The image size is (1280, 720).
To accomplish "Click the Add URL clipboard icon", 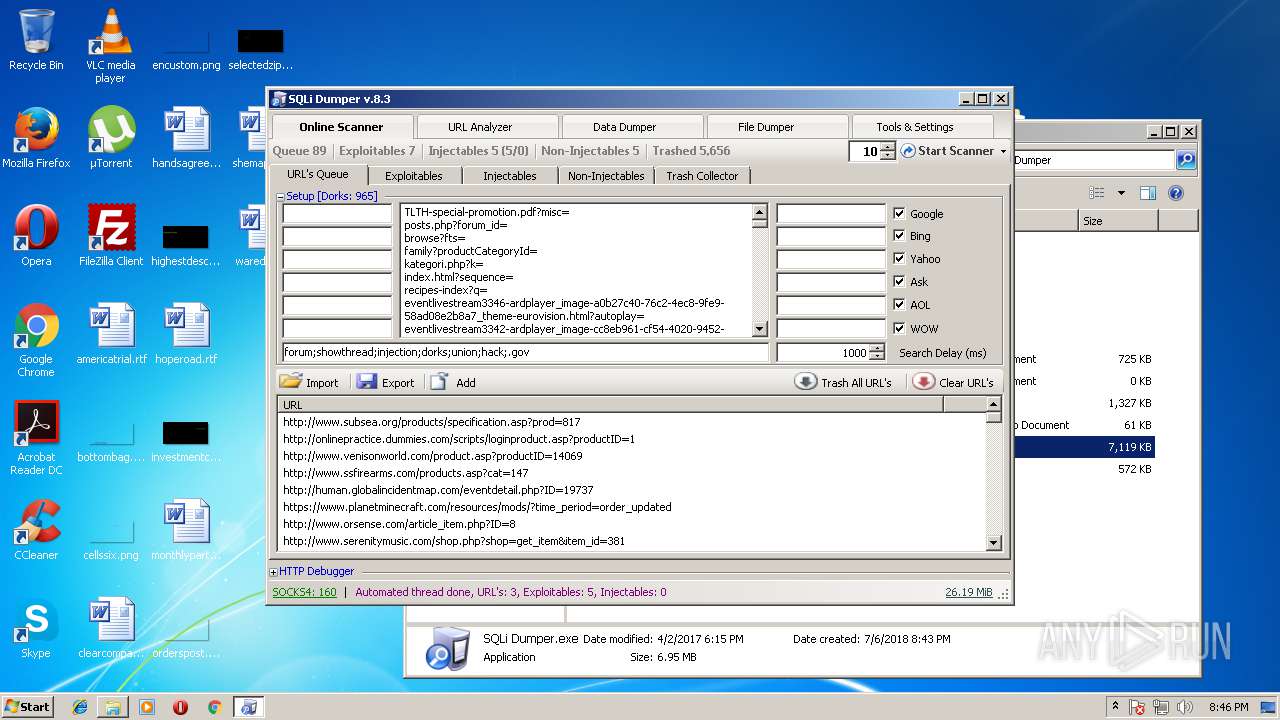I will (440, 382).
